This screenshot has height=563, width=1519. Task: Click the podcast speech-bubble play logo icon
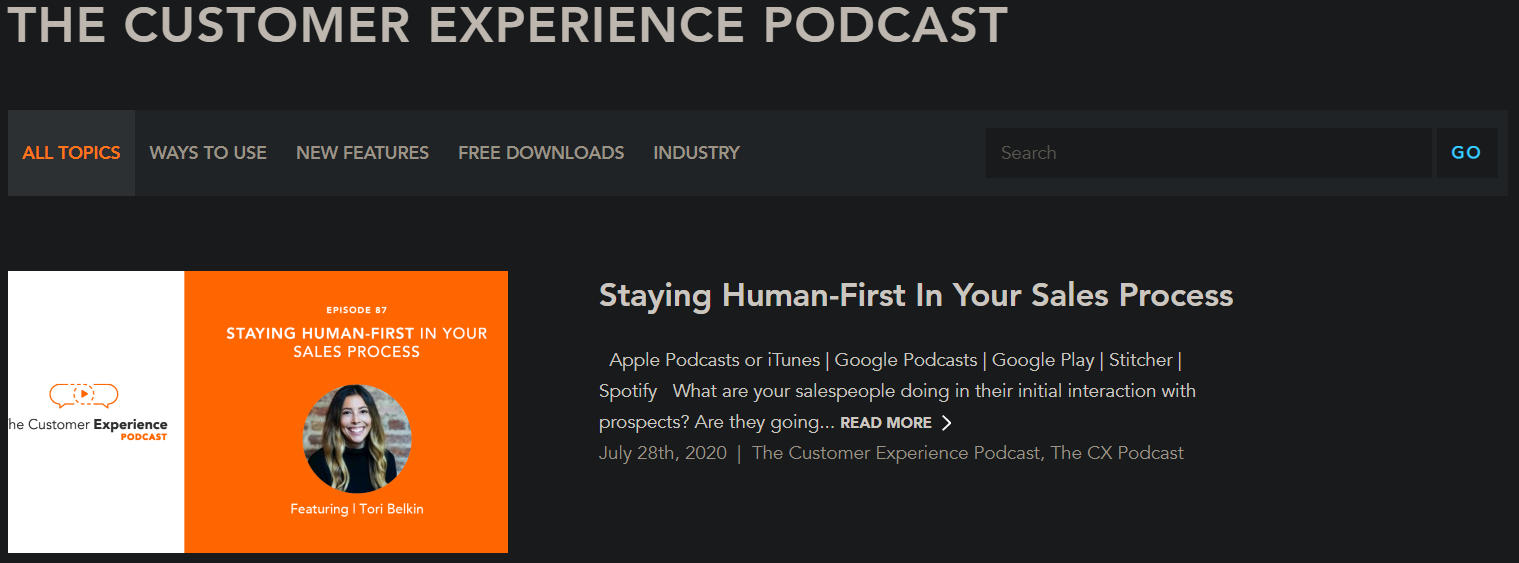coord(84,395)
